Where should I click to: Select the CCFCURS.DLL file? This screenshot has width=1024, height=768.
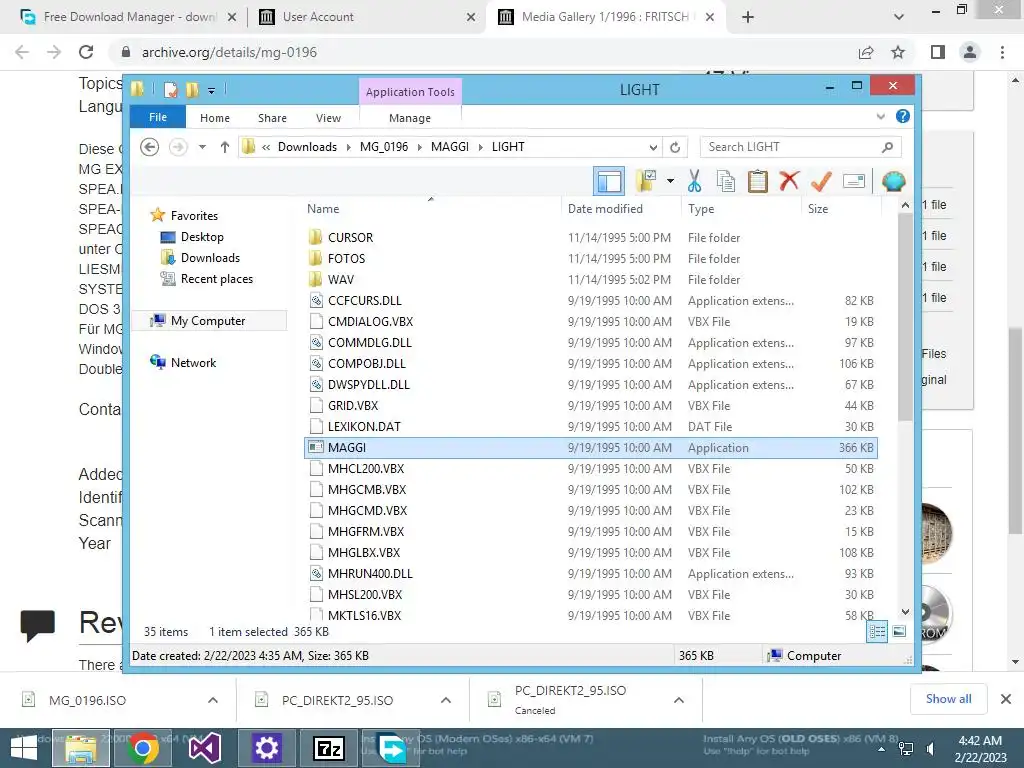[590, 300]
